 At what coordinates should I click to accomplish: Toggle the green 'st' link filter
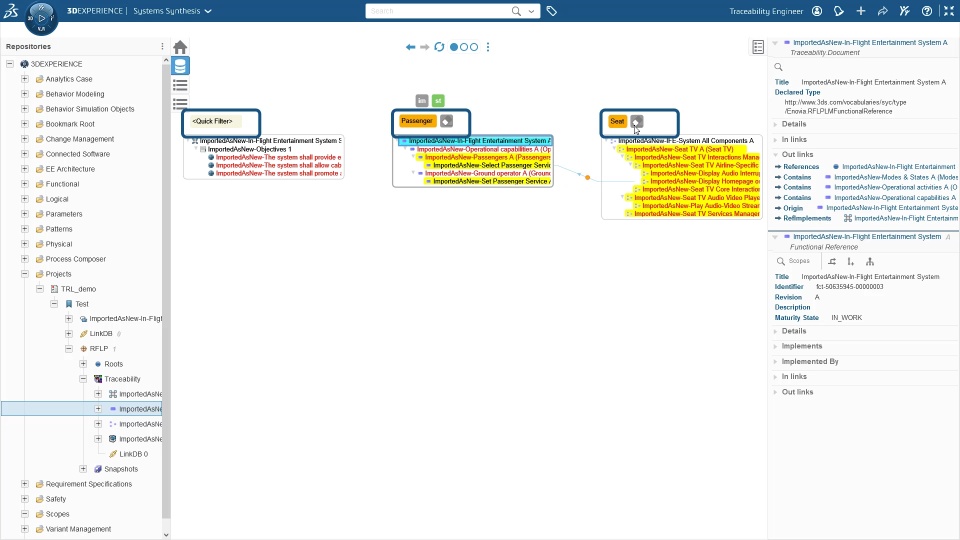(x=438, y=100)
